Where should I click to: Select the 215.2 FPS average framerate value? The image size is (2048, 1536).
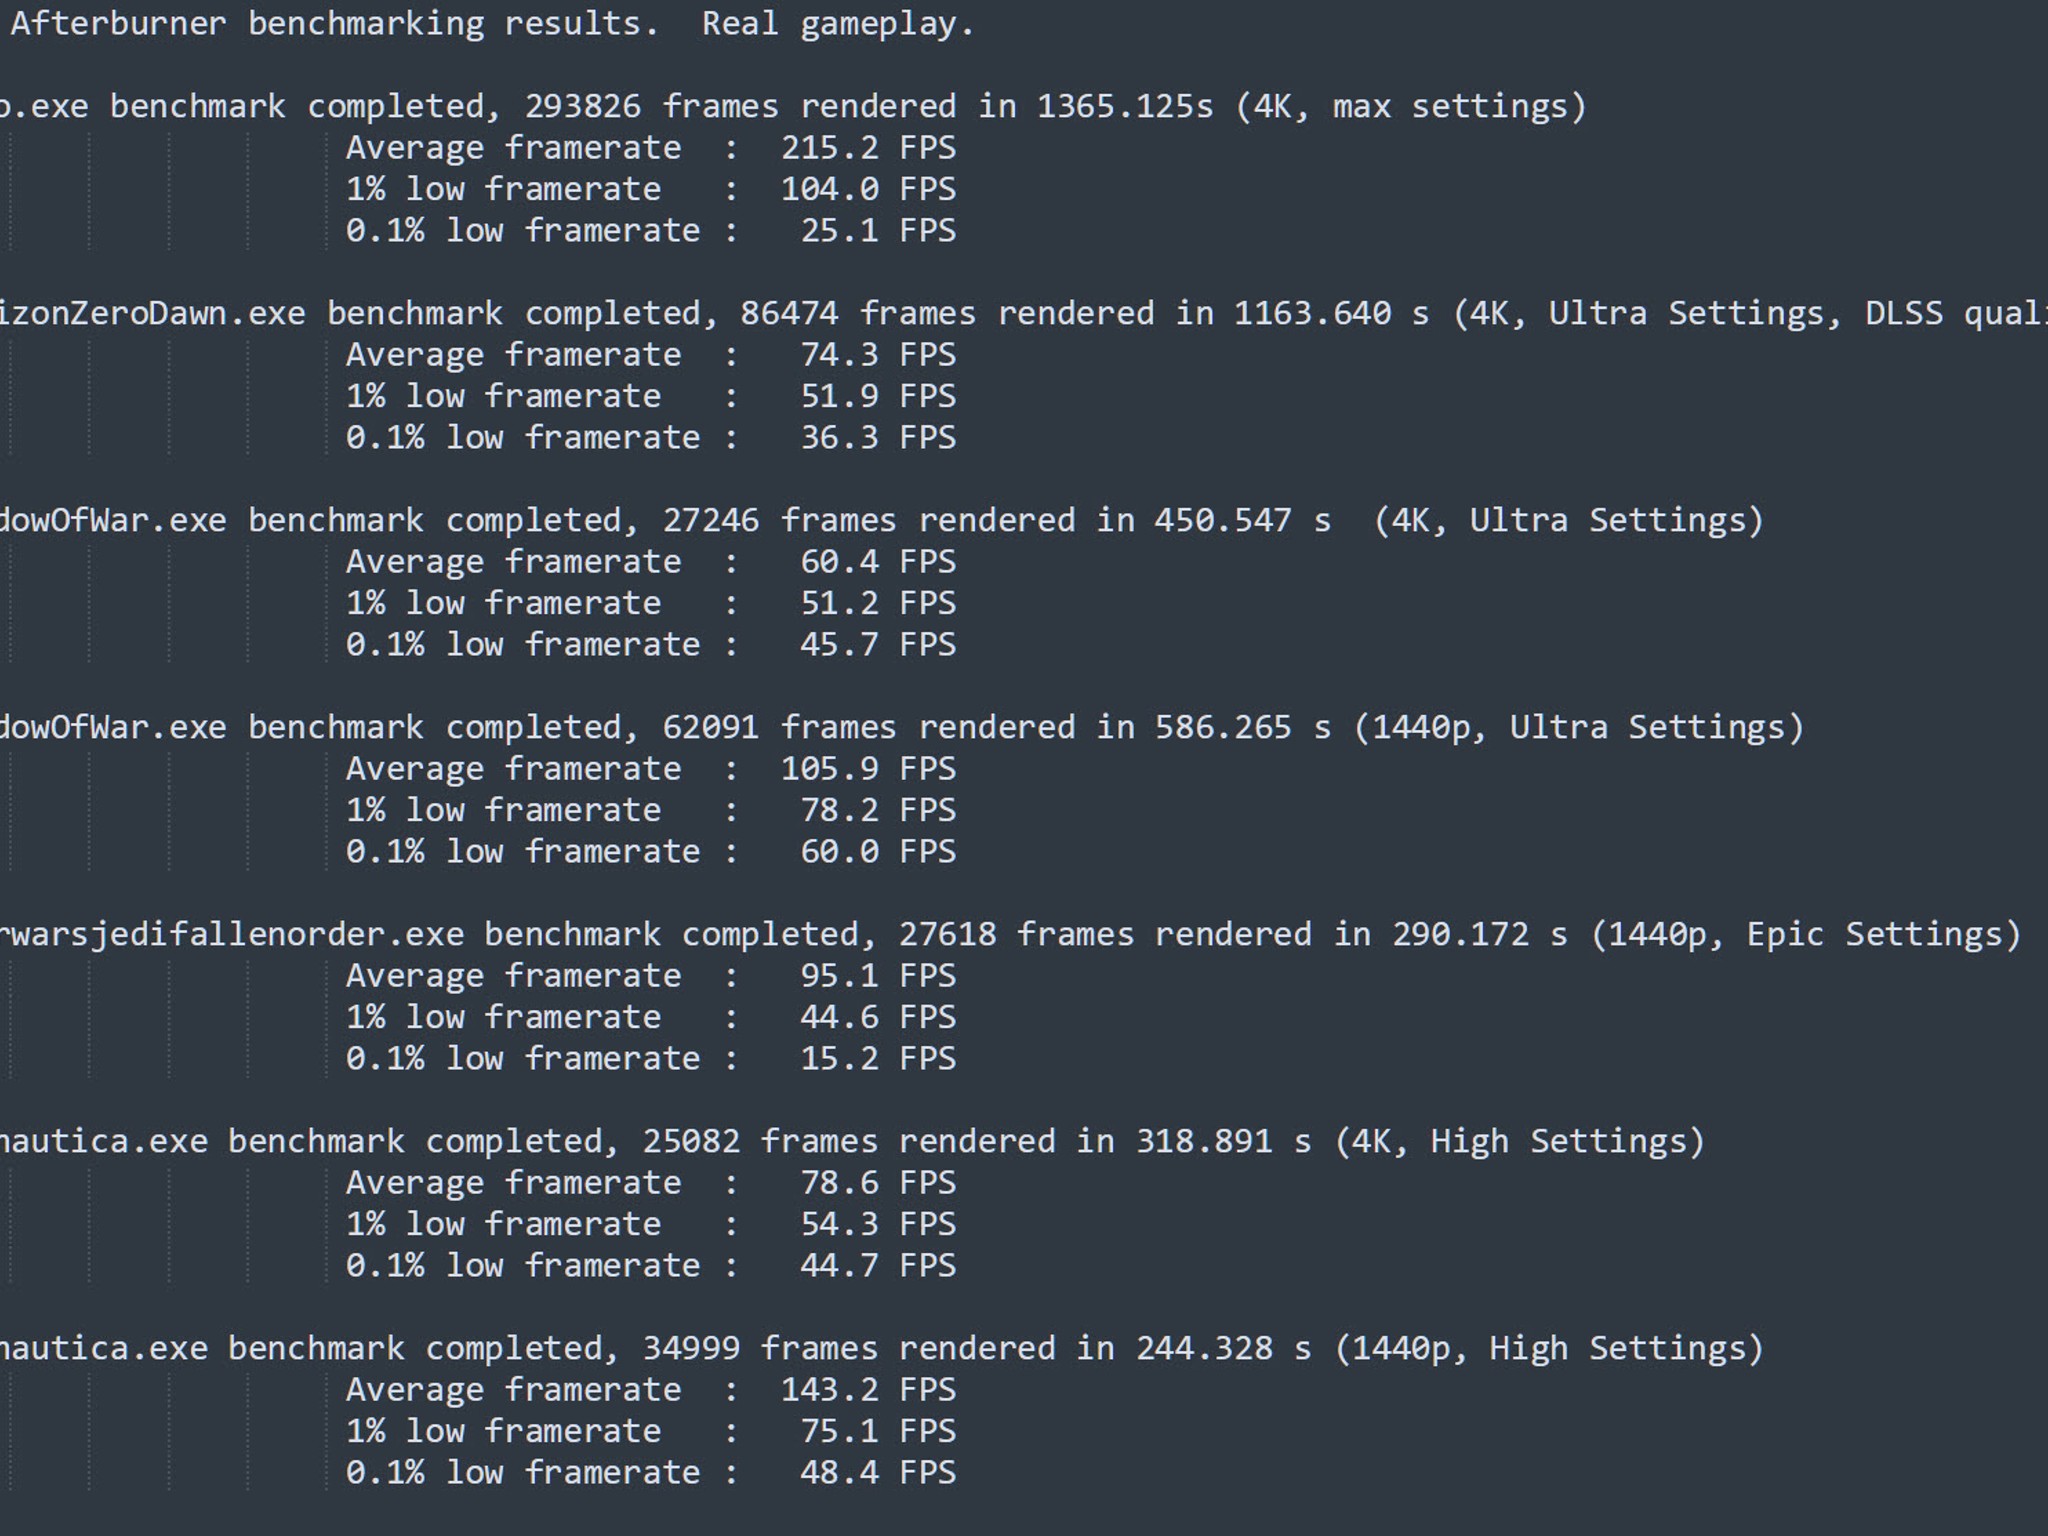pos(868,148)
